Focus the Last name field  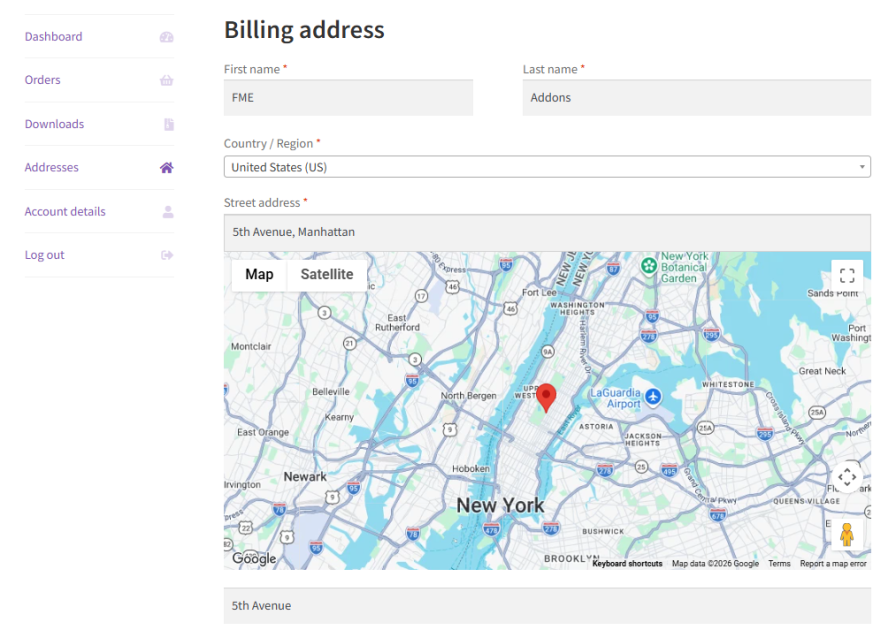click(x=697, y=98)
